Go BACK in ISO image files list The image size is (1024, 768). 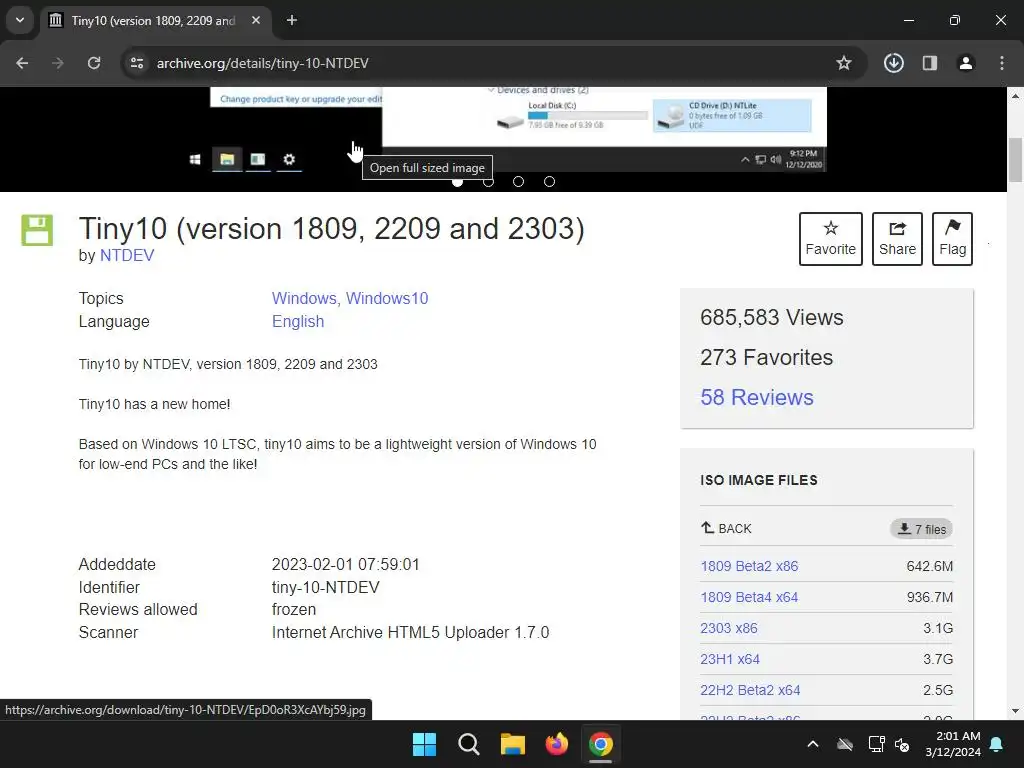(x=726, y=528)
